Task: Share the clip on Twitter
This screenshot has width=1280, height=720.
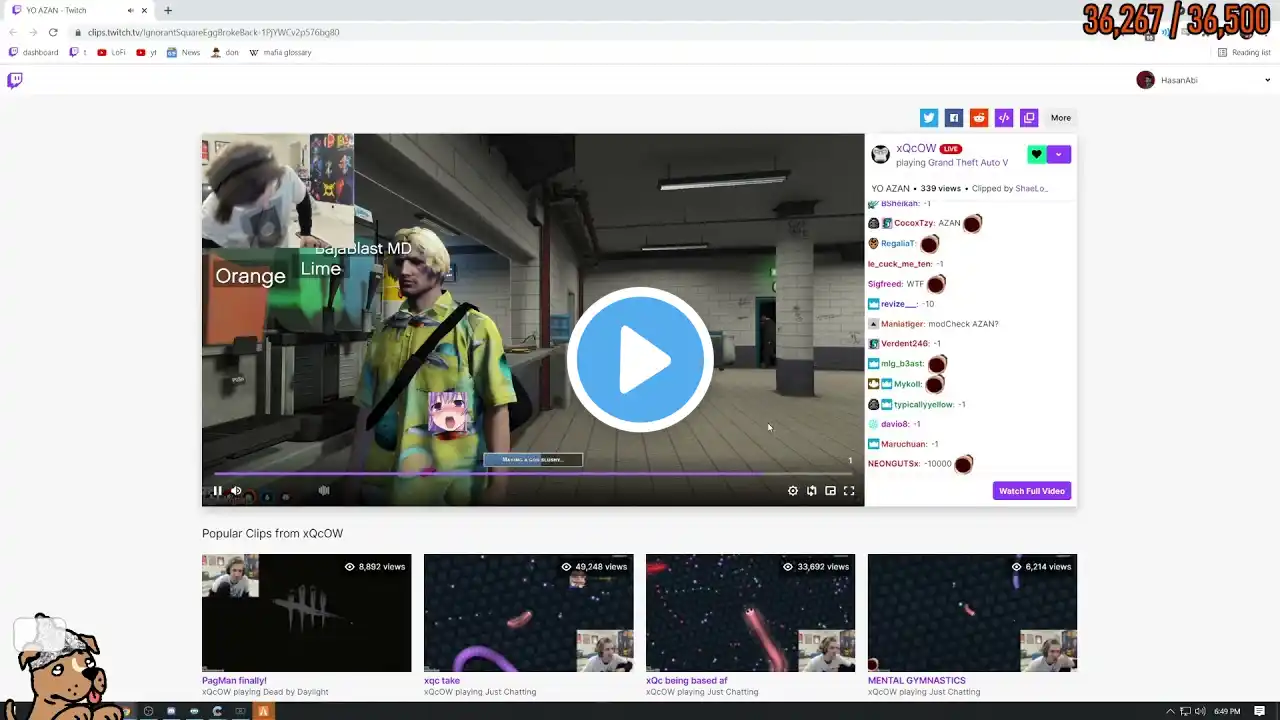Action: pyautogui.click(x=929, y=118)
